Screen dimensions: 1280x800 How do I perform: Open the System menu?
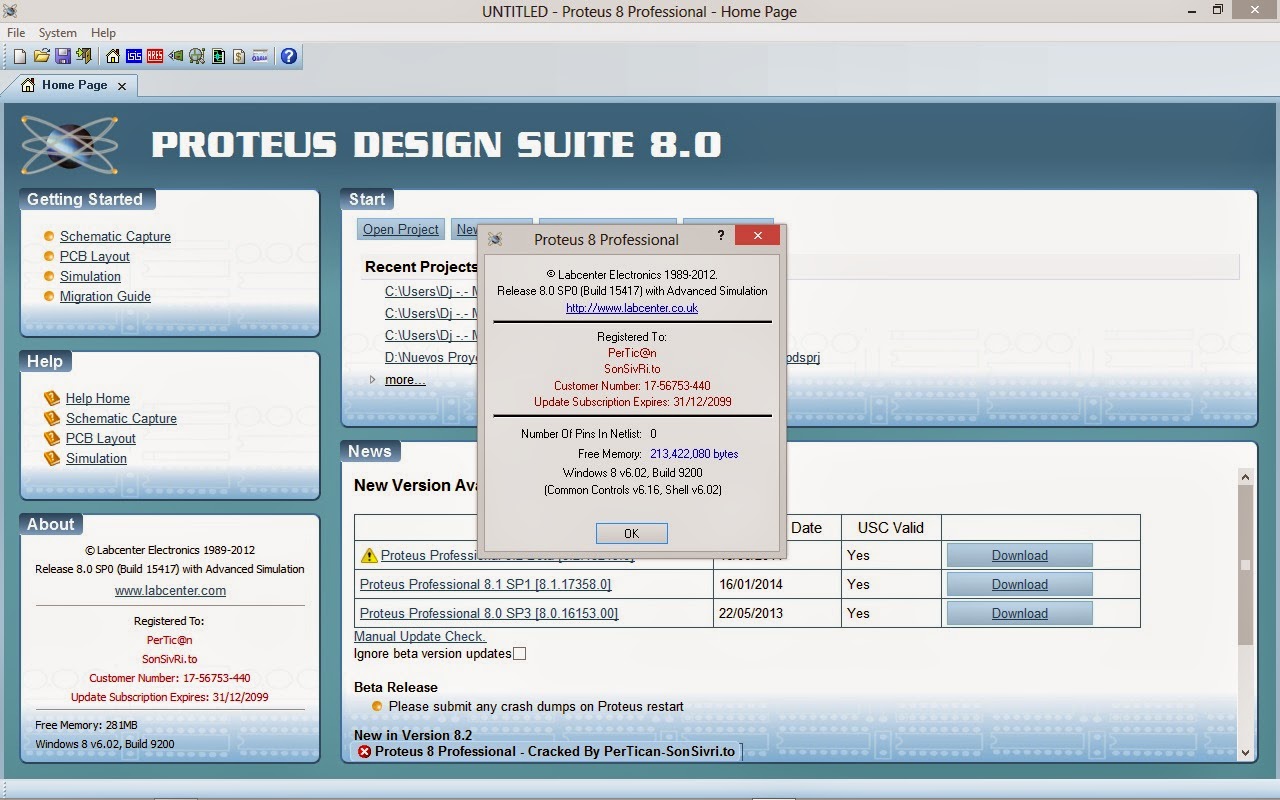(57, 32)
